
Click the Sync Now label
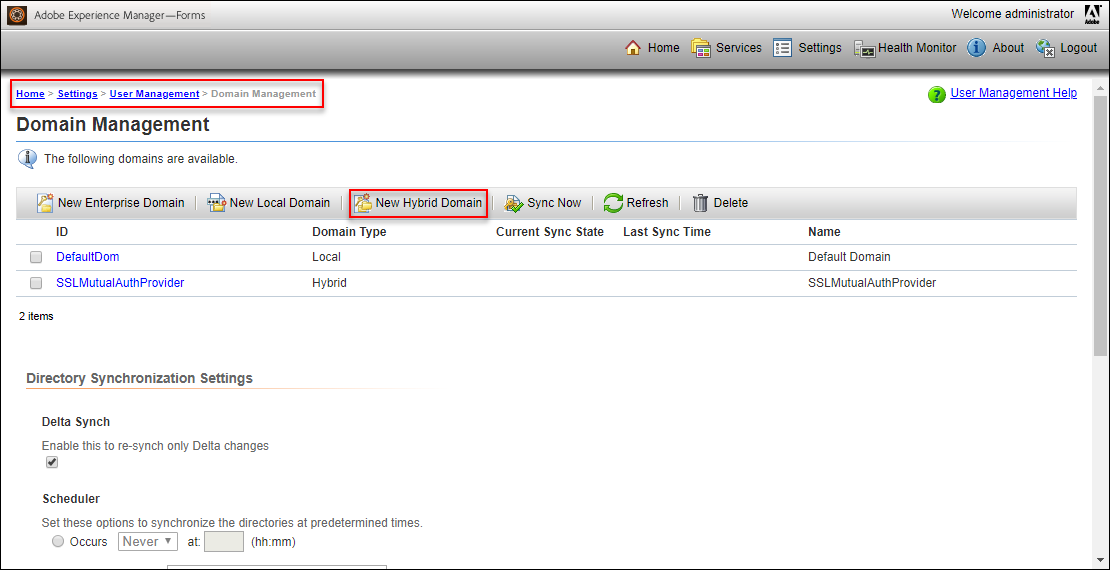(554, 203)
